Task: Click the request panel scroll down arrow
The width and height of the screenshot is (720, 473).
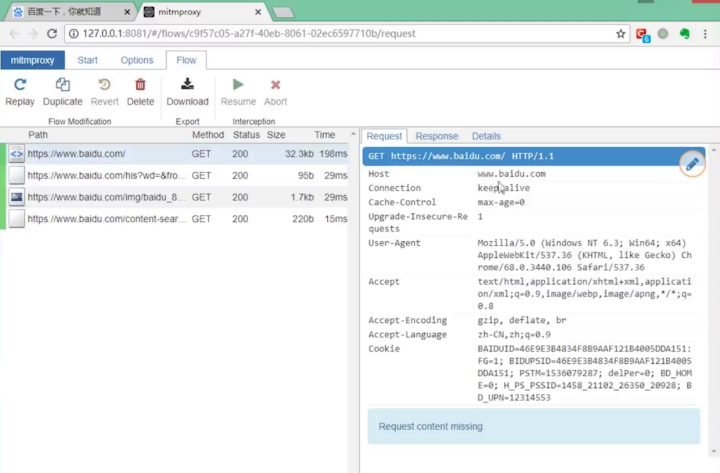Action: (714, 451)
